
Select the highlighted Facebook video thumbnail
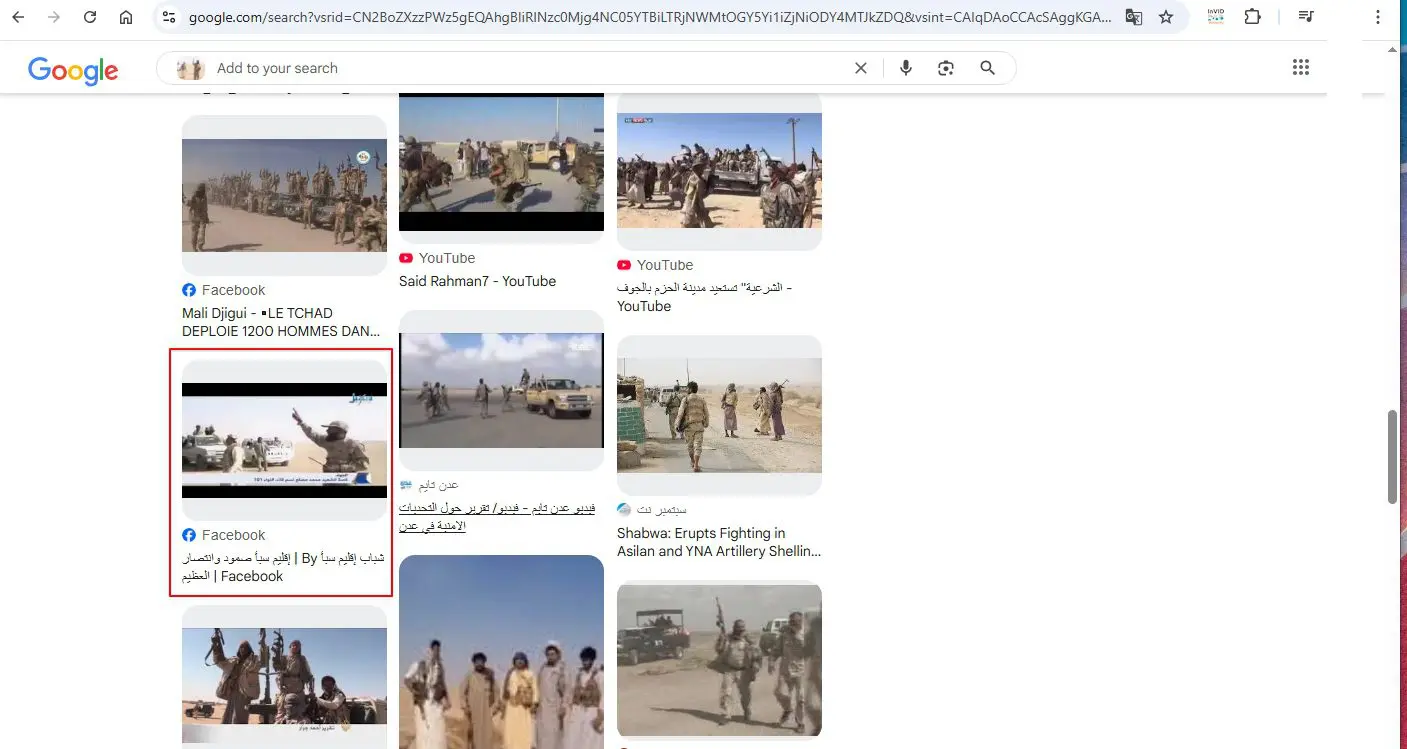(284, 440)
